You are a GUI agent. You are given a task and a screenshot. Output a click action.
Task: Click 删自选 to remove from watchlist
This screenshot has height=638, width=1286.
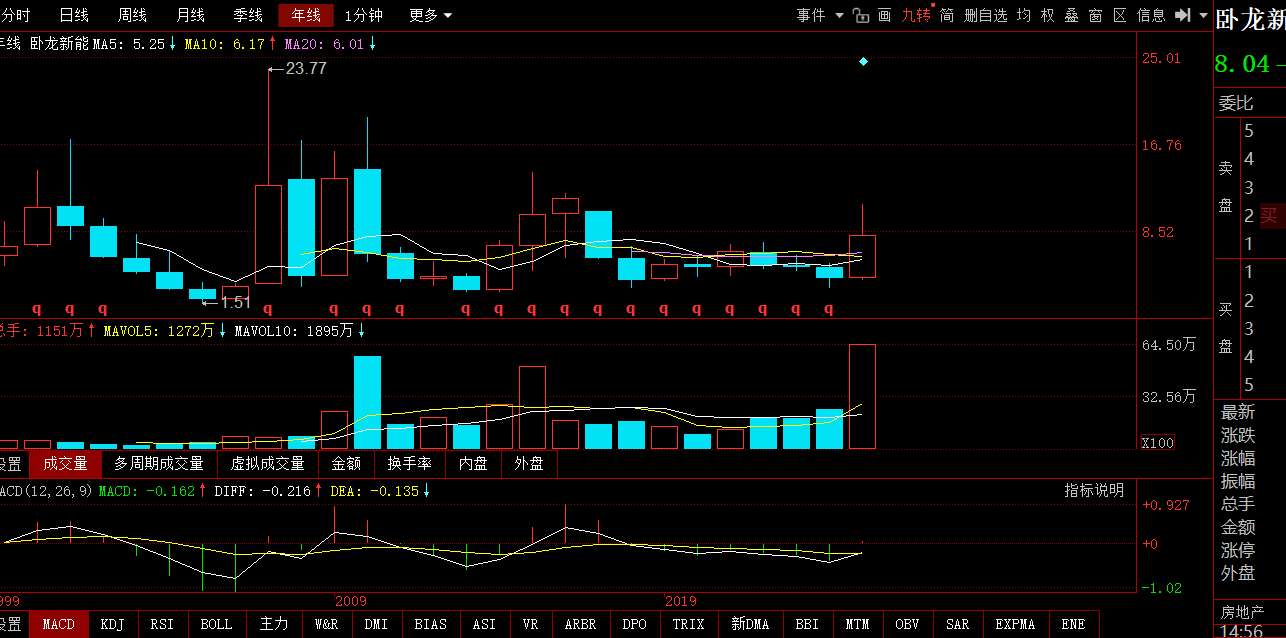coord(985,15)
